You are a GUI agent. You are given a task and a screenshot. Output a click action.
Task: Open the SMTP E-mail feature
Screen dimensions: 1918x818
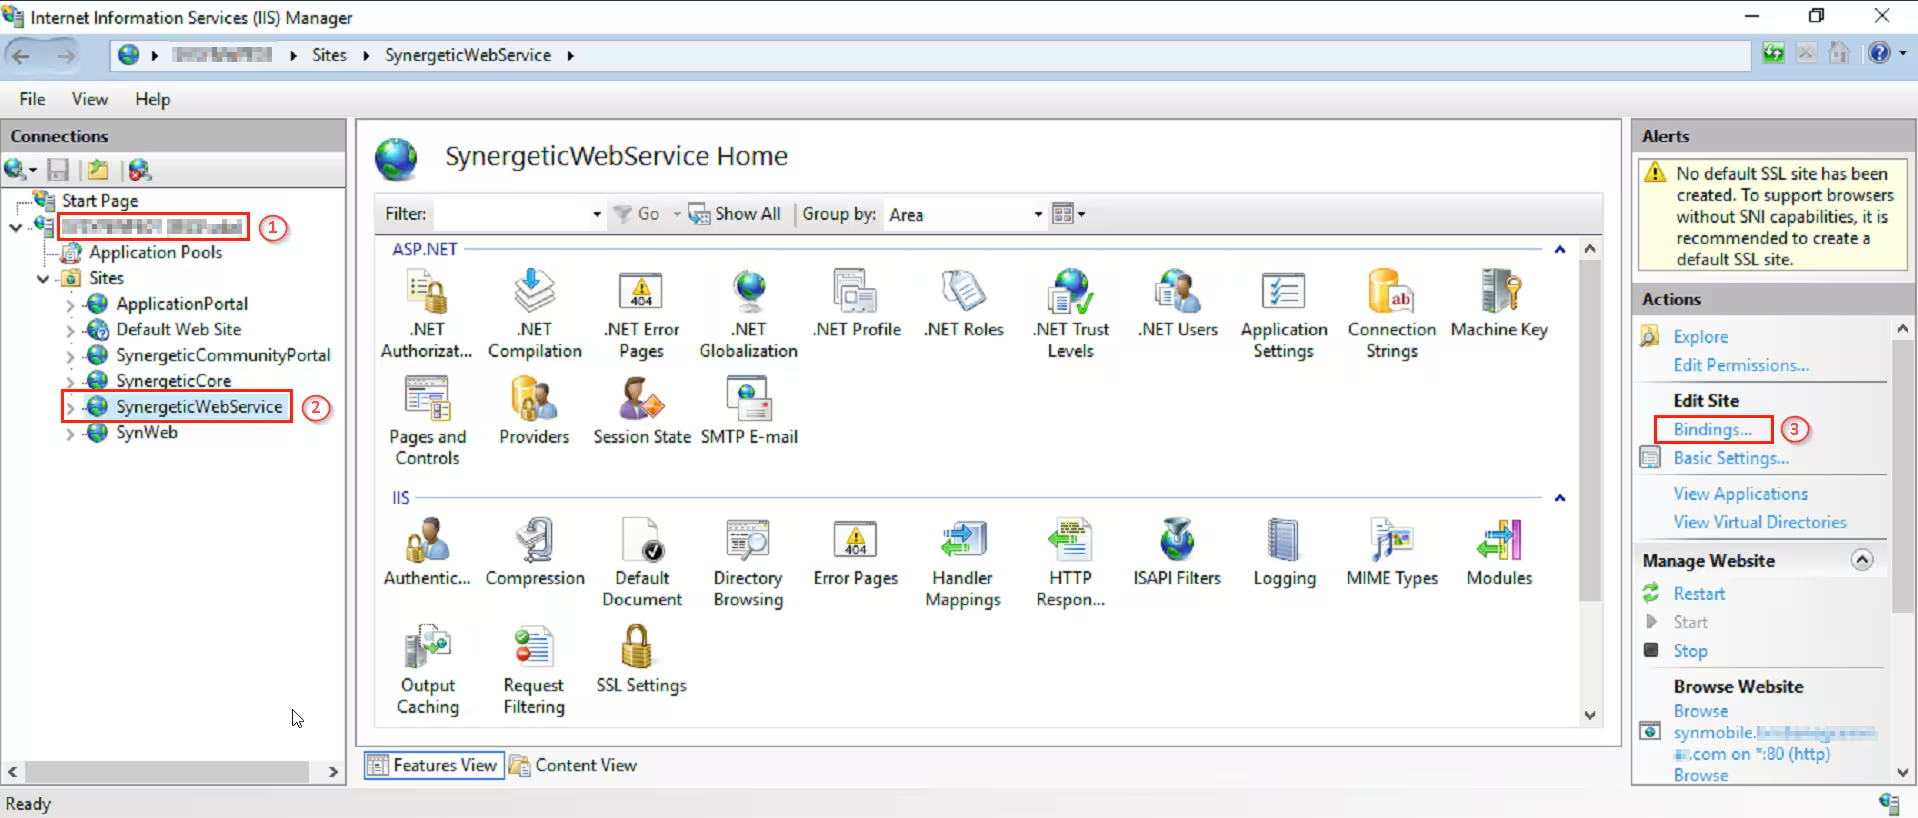coord(749,411)
